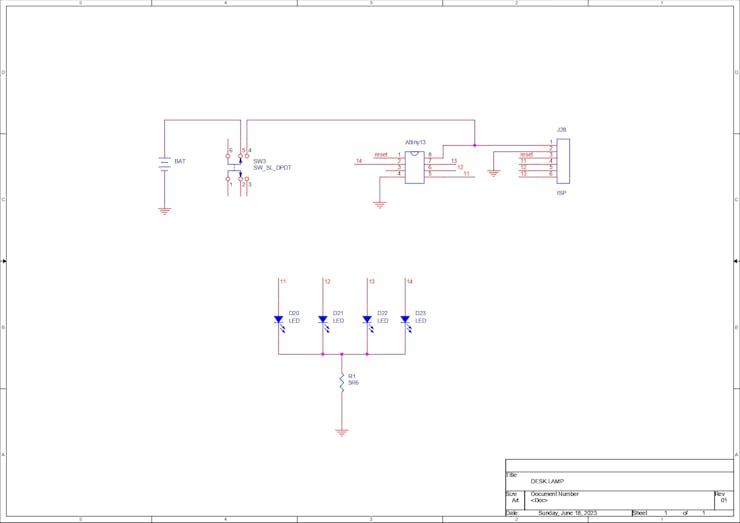The image size is (740, 523).
Task: Click net label 11 above D20
Action: pos(283,281)
